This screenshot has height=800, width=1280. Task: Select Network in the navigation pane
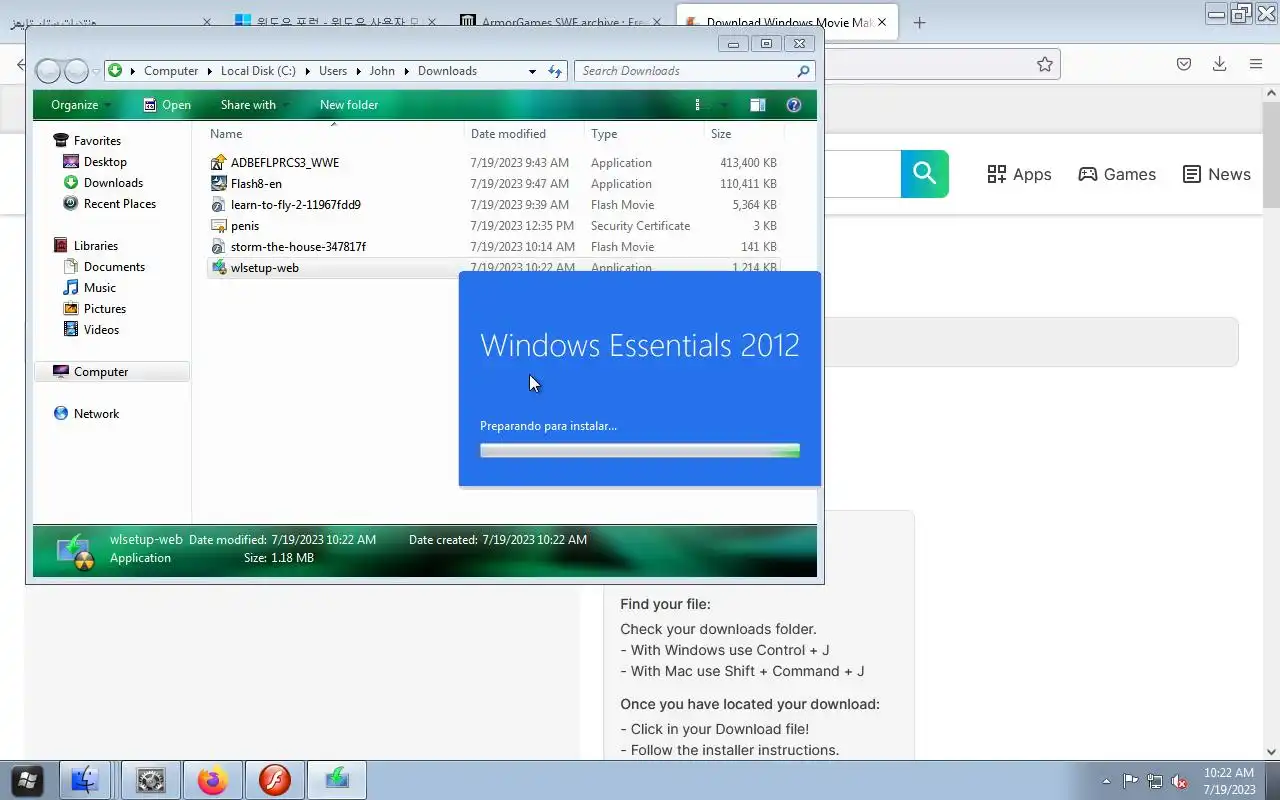coord(96,414)
